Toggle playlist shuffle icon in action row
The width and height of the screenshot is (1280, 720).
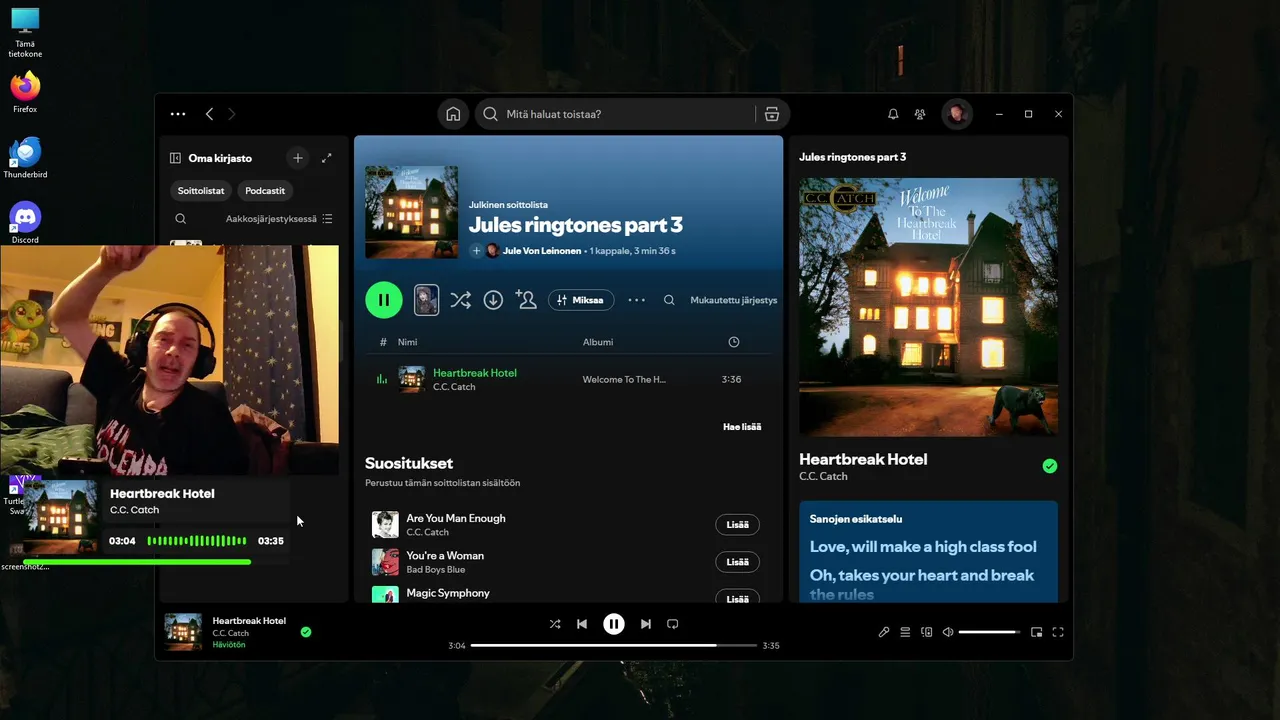[x=460, y=300]
